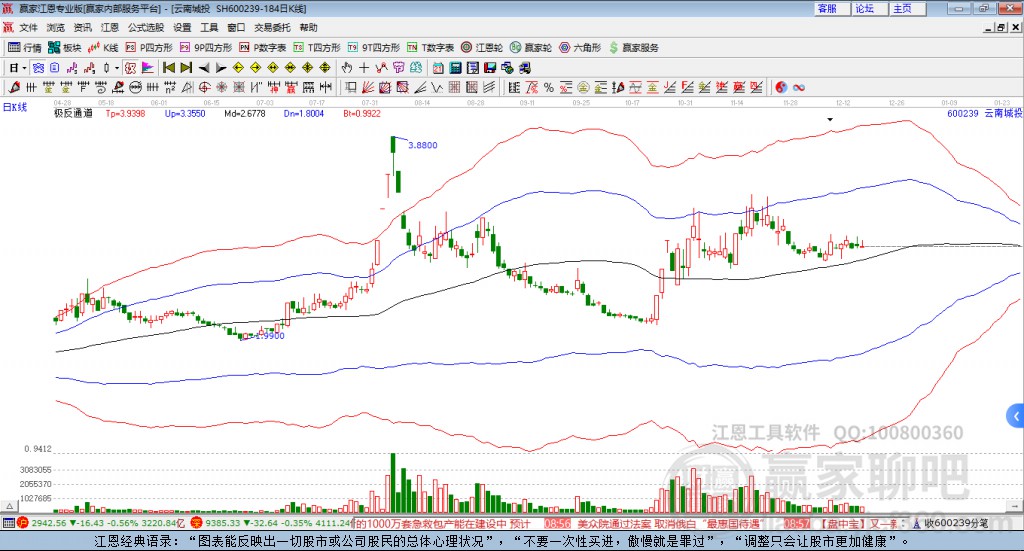Open the 资讯 menu

click(82, 27)
